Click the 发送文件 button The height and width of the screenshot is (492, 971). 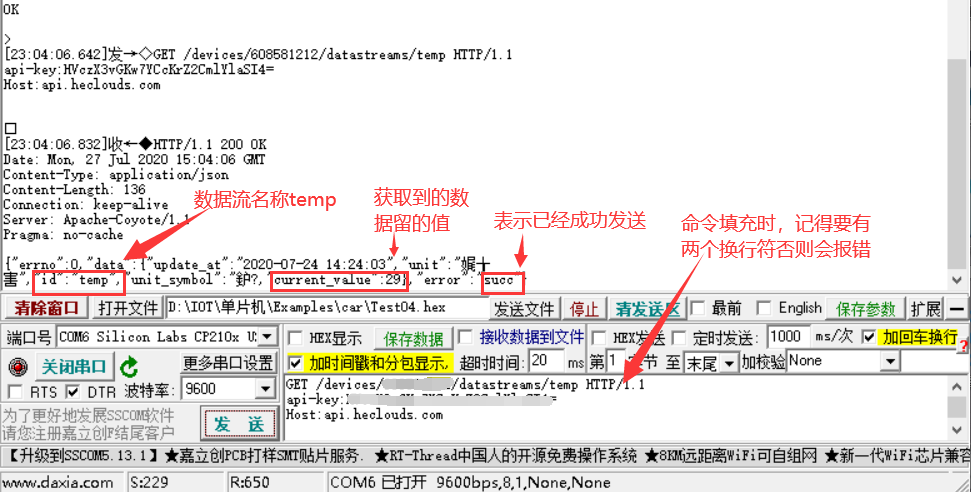click(x=525, y=308)
